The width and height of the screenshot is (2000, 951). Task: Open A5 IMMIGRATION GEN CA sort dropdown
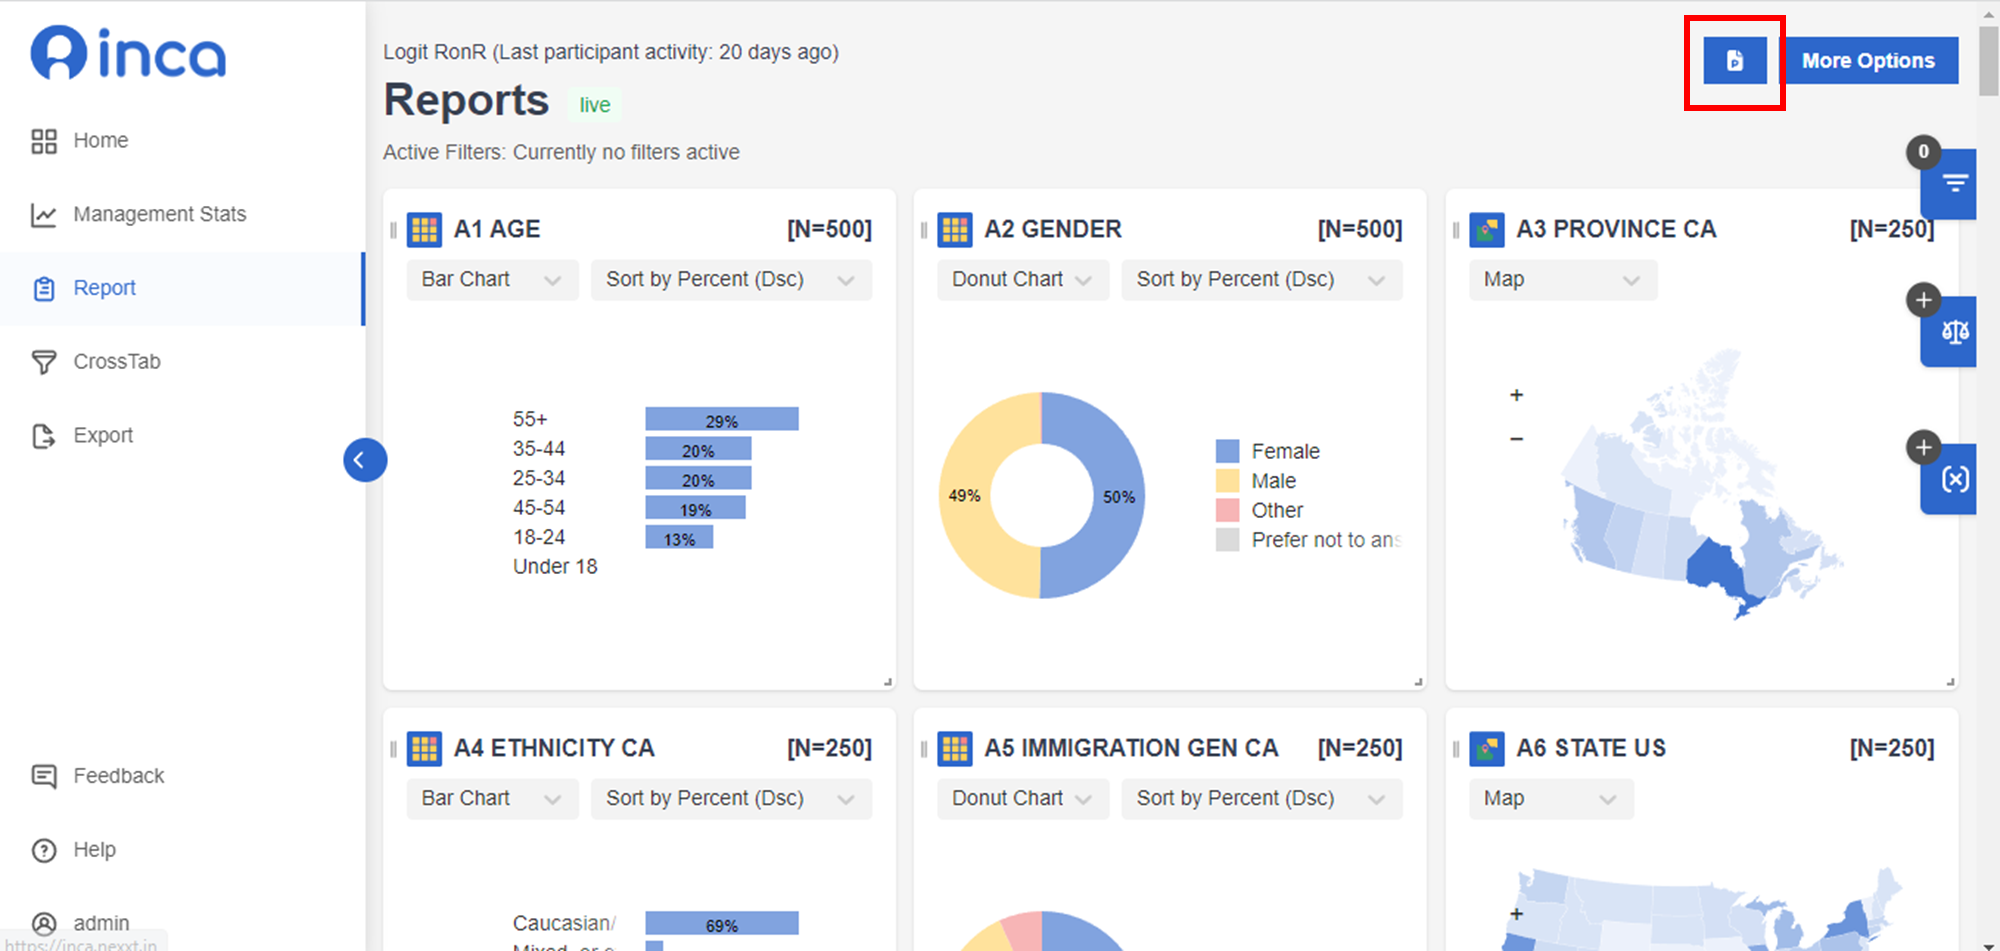click(x=1262, y=799)
